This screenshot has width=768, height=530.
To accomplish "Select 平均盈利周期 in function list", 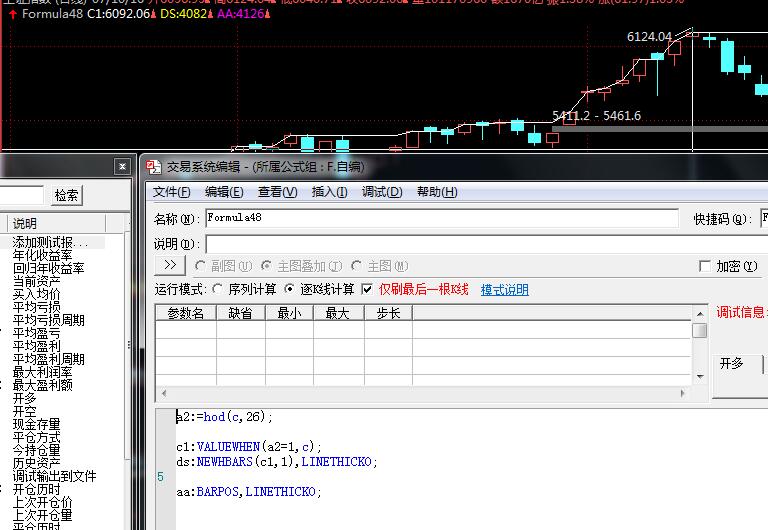I will (x=48, y=359).
